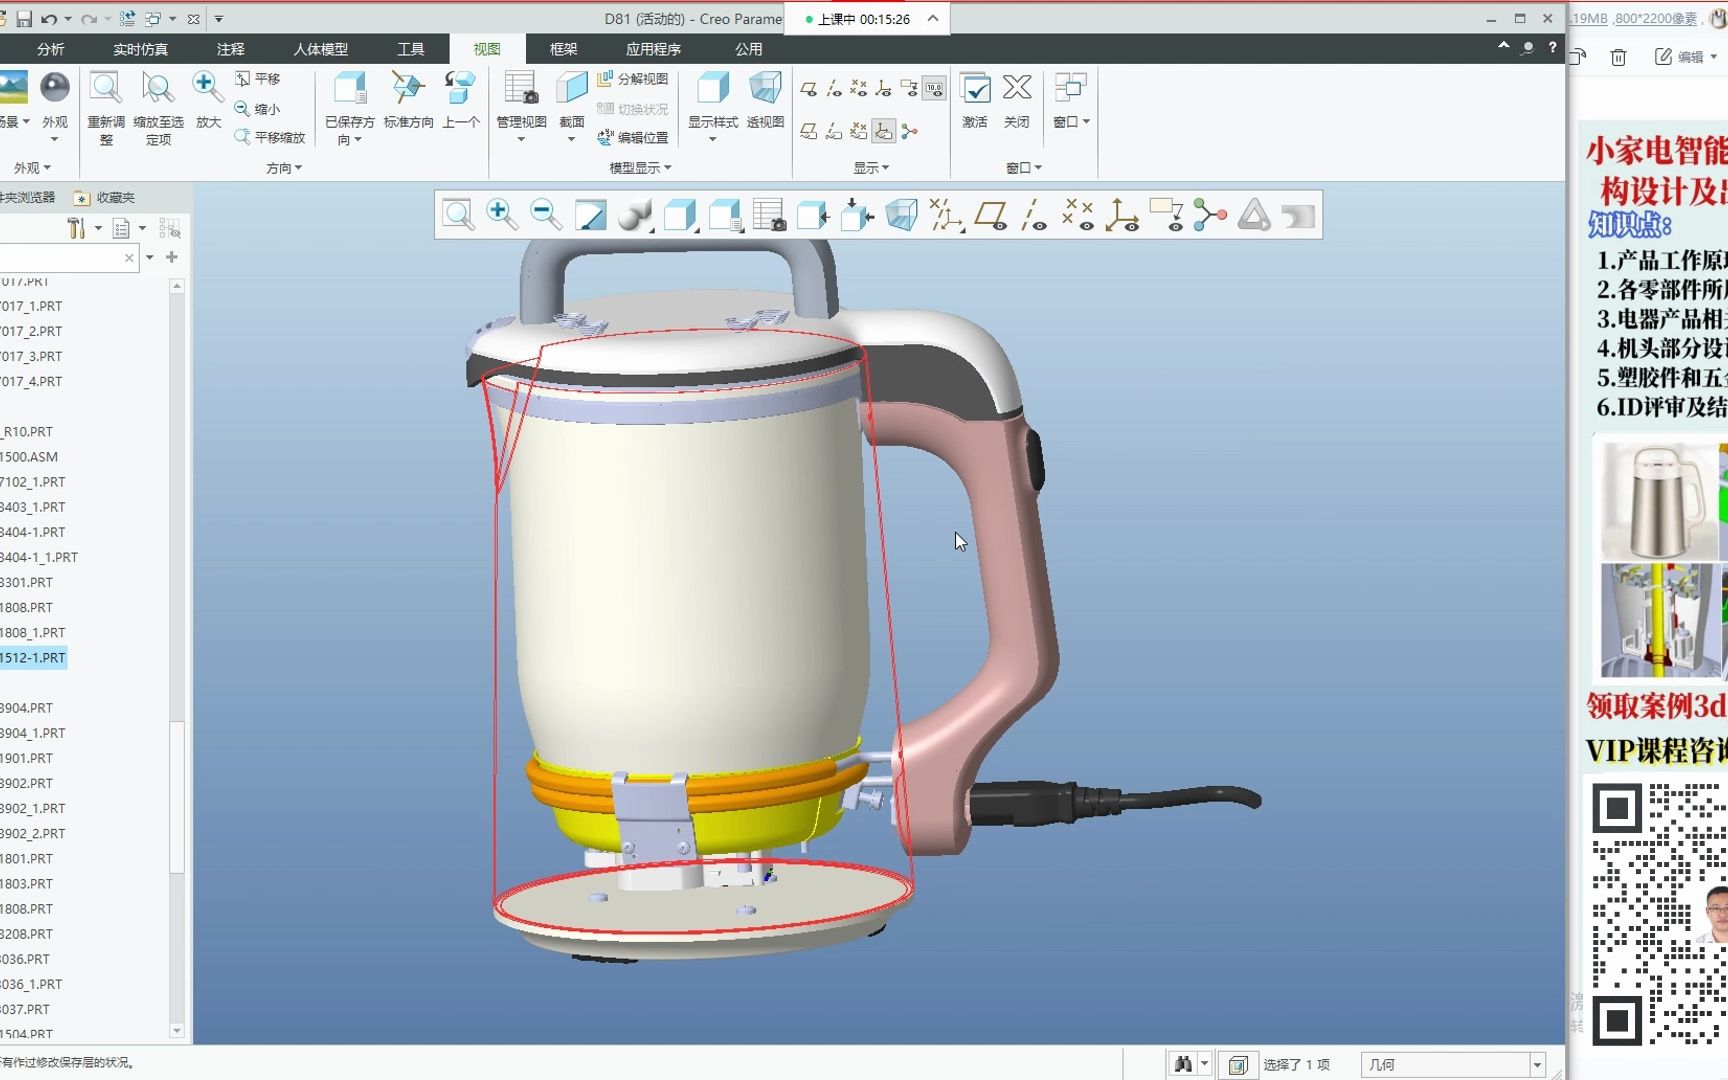Click Zoom In in graphics toolbar
Image resolution: width=1728 pixels, height=1080 pixels.
(502, 214)
